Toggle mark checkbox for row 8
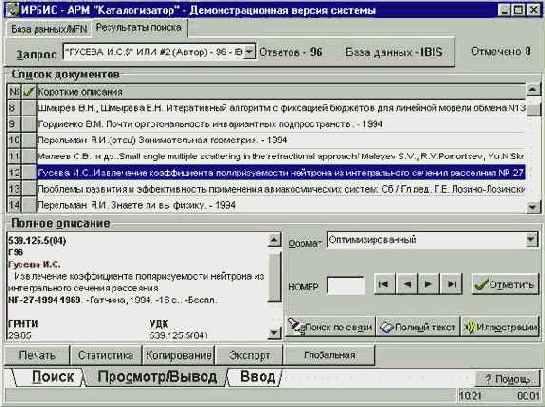The image size is (545, 407). point(29,108)
